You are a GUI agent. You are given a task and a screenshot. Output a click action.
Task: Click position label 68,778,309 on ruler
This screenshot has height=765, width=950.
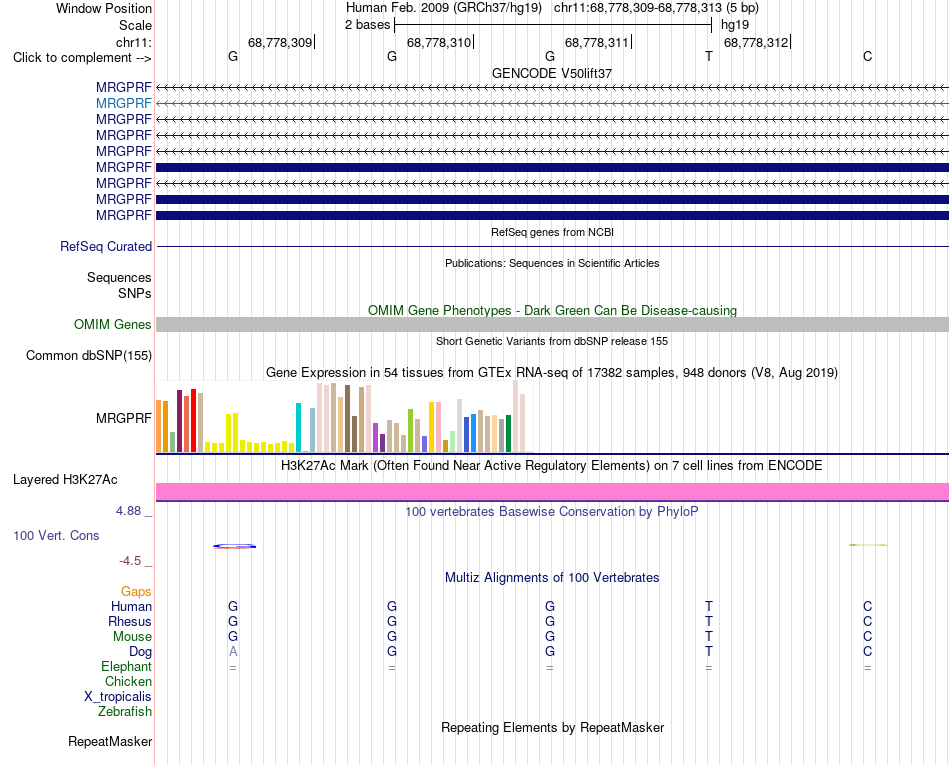coord(280,42)
